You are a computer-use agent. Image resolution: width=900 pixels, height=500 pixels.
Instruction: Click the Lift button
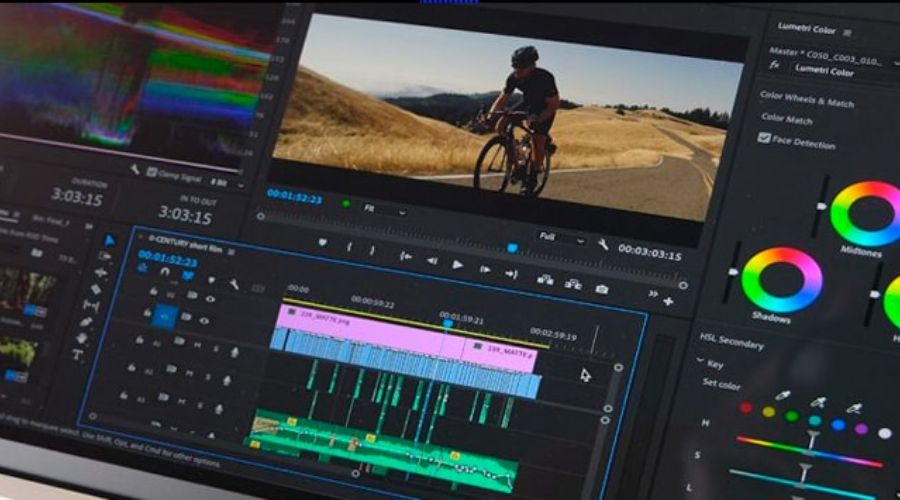pos(545,280)
